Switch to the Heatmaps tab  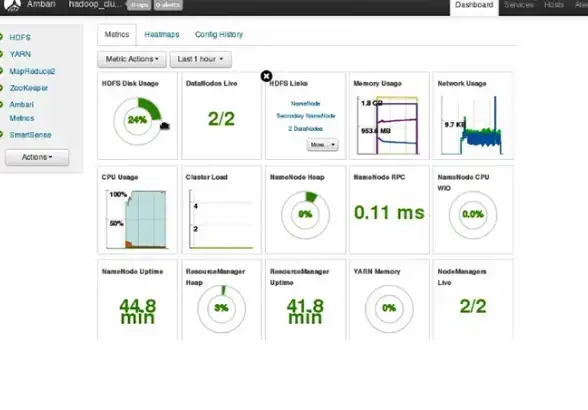tap(162, 35)
